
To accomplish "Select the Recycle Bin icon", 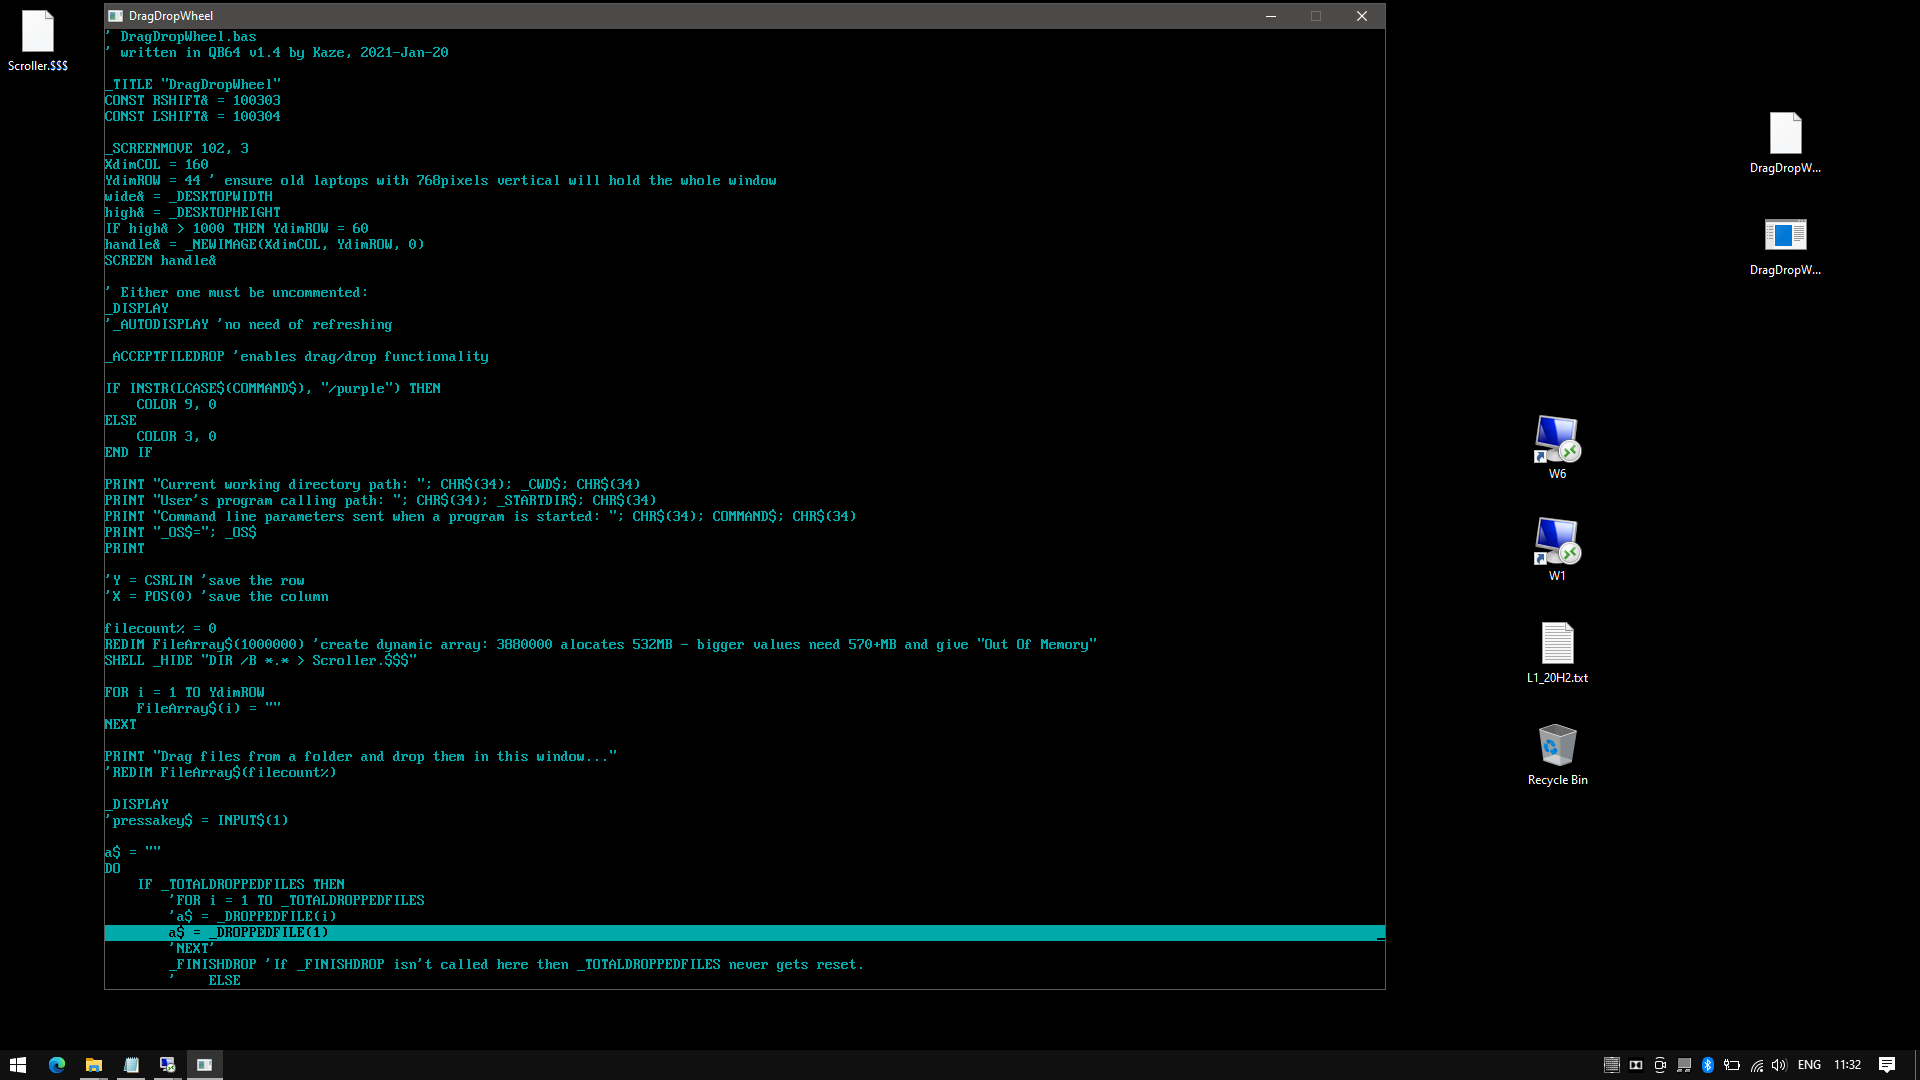I will (x=1557, y=754).
